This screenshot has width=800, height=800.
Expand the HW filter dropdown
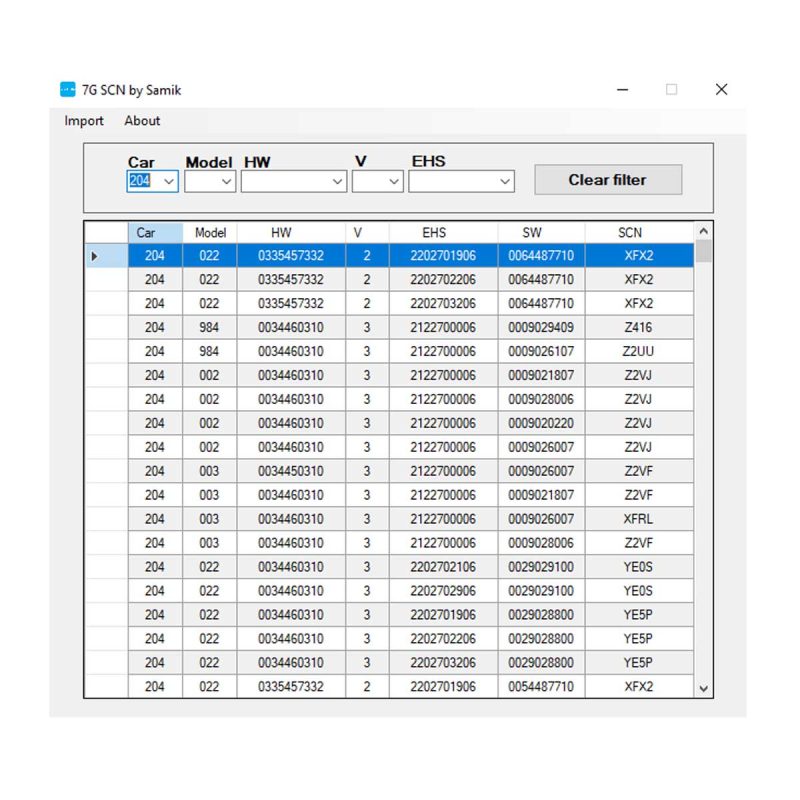tap(337, 182)
